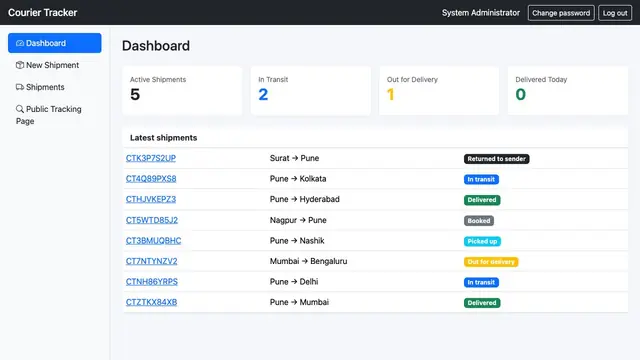Image resolution: width=640 pixels, height=360 pixels.
Task: Click the Pune → Mumbai route text
Action: pos(299,302)
